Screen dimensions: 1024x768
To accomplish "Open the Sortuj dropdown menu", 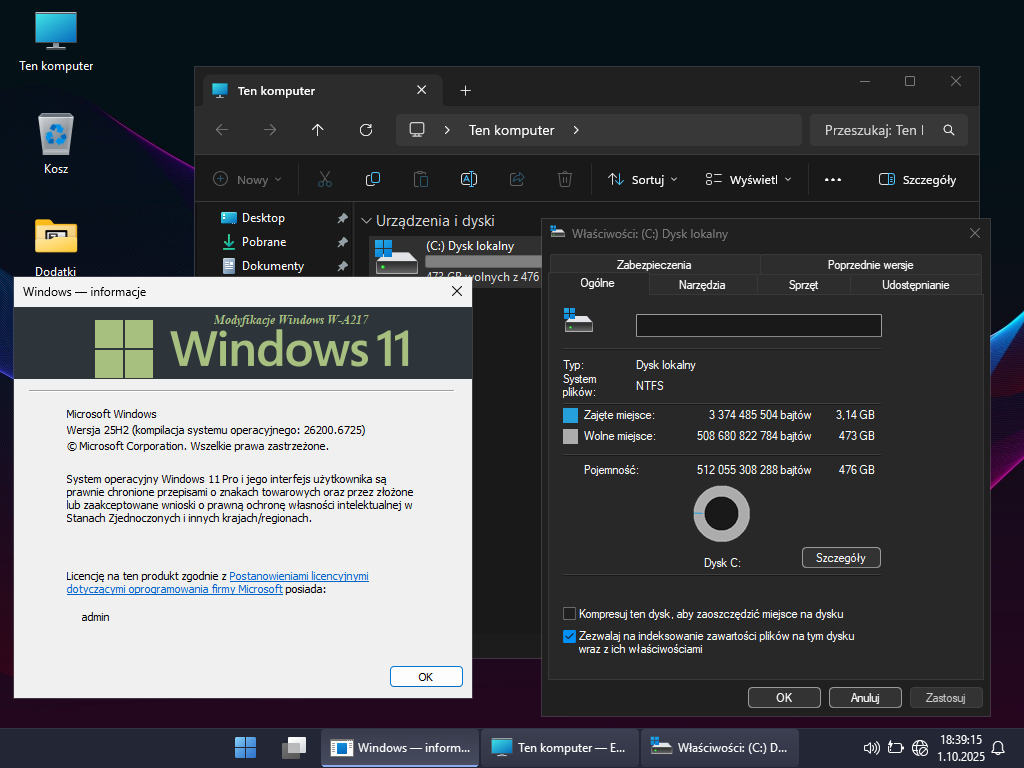I will [x=642, y=180].
